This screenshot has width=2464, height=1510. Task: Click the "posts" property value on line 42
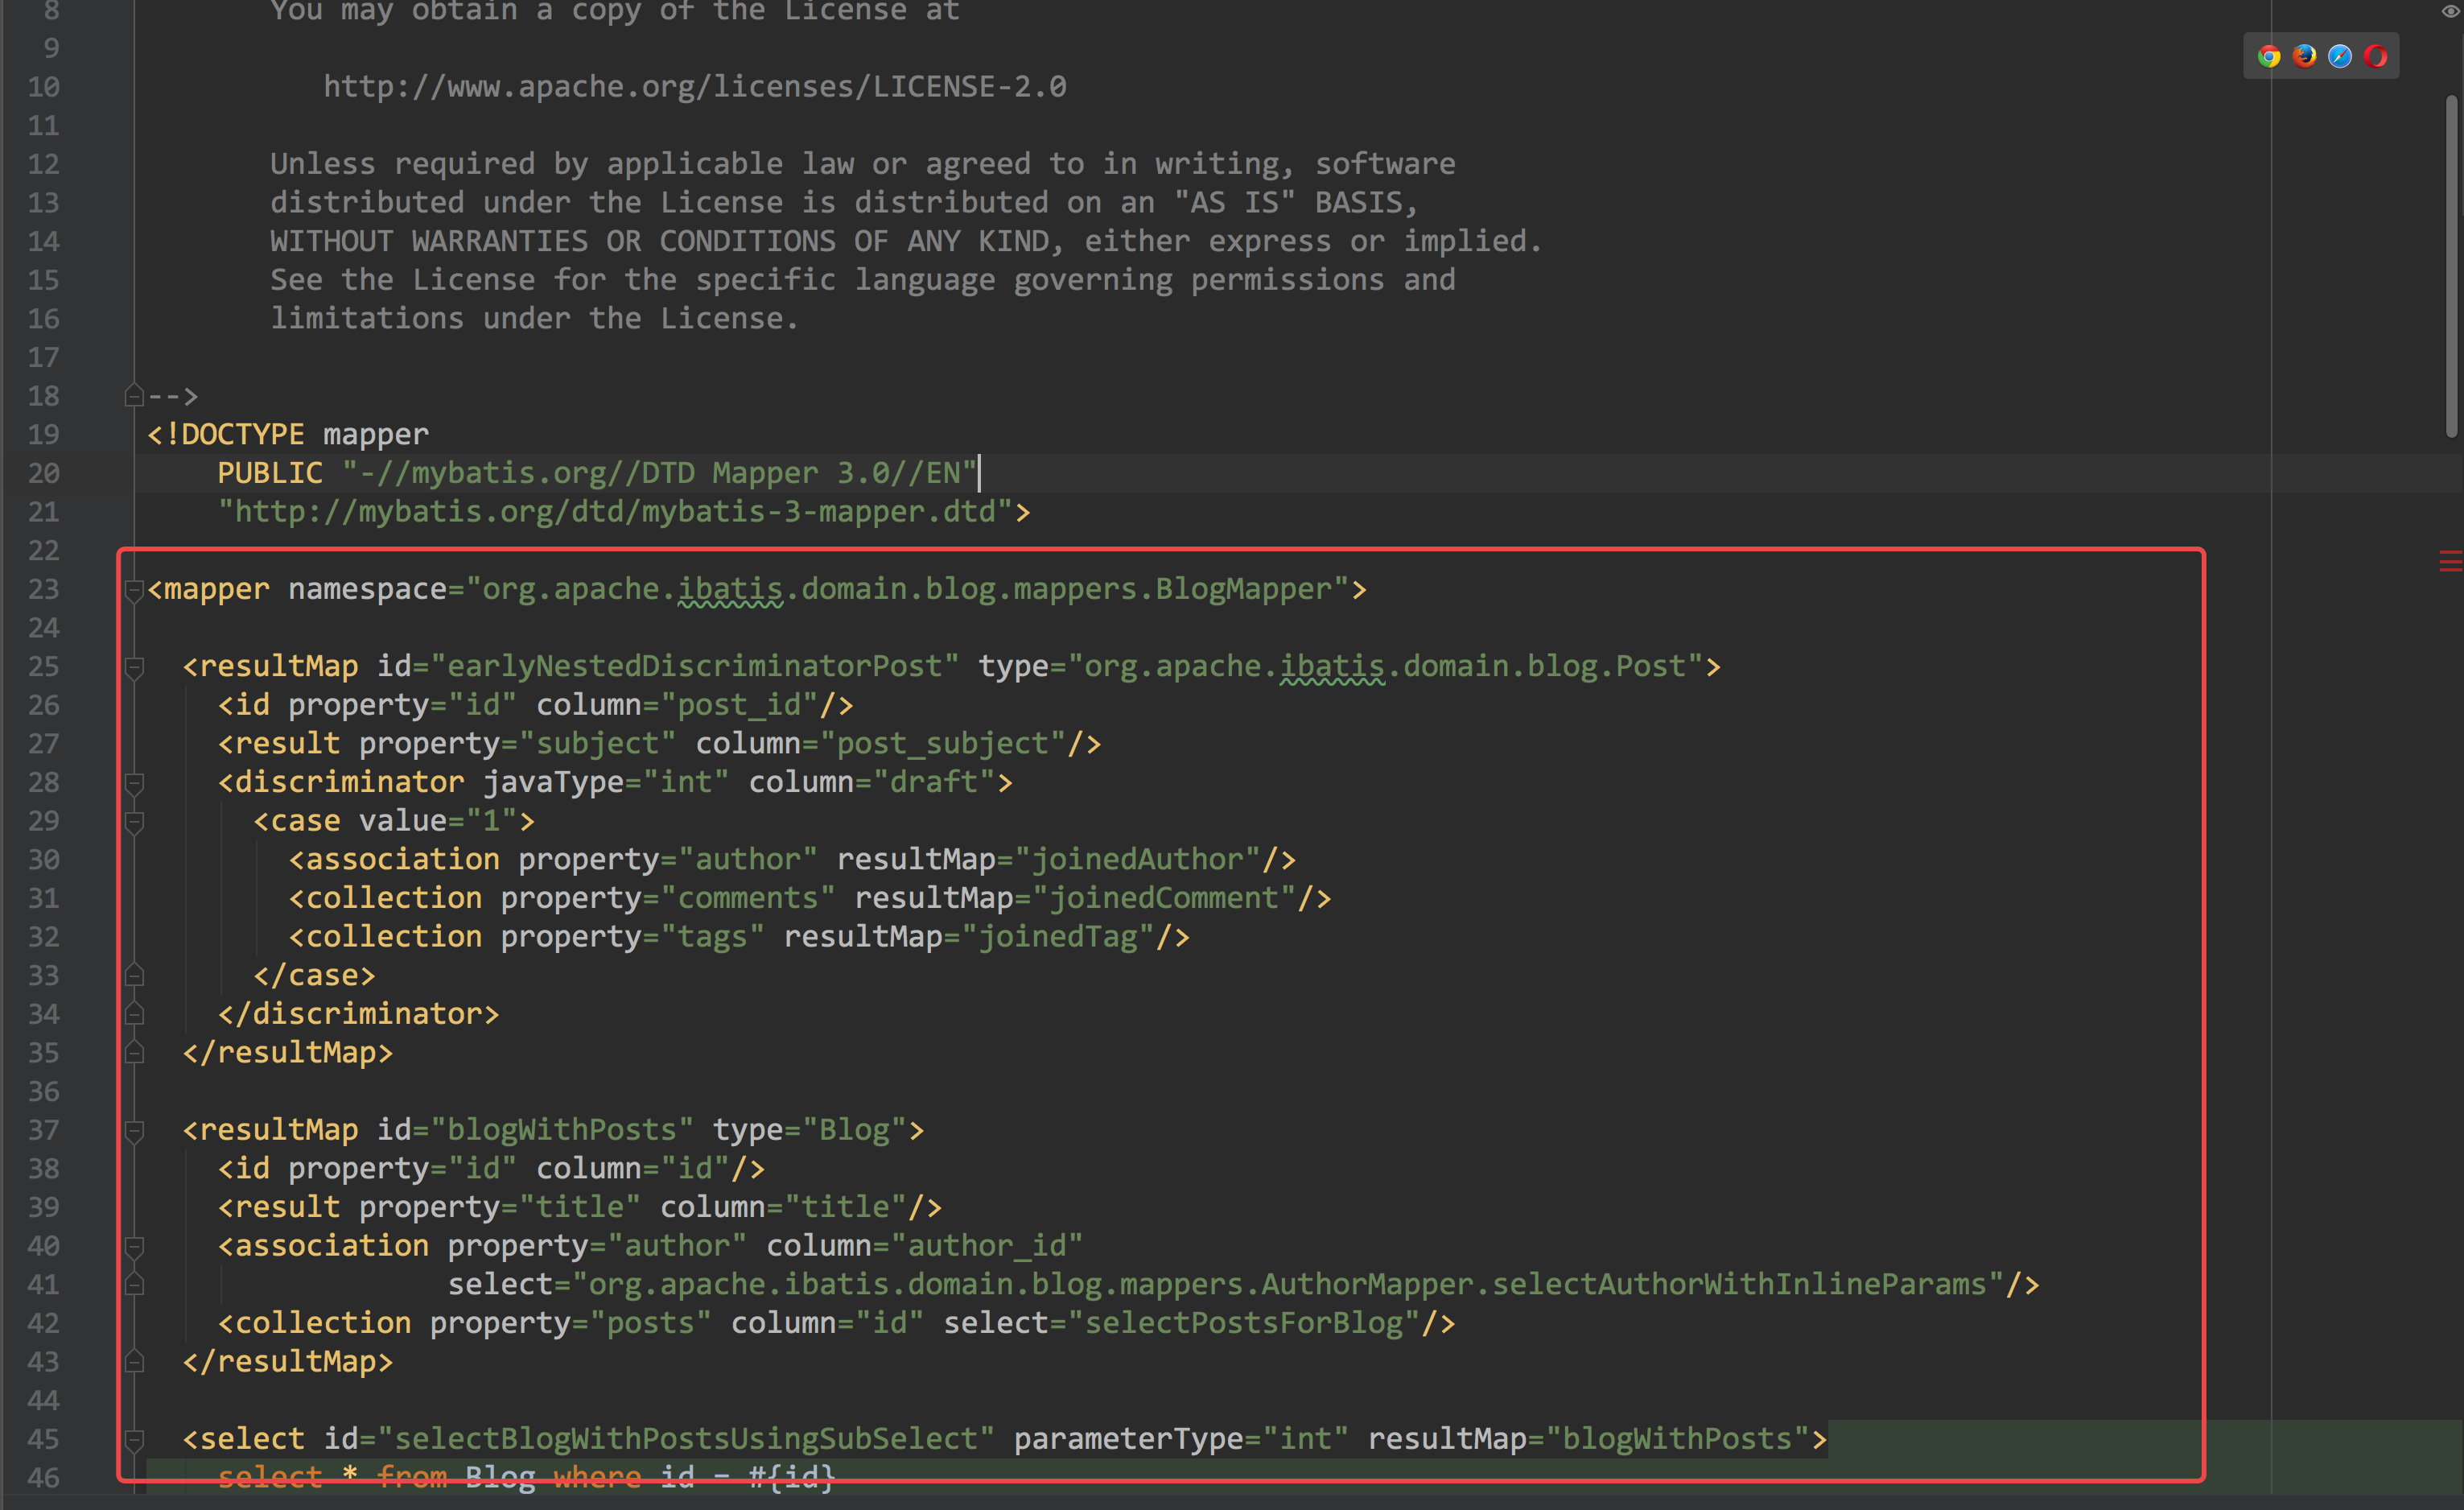[651, 1323]
